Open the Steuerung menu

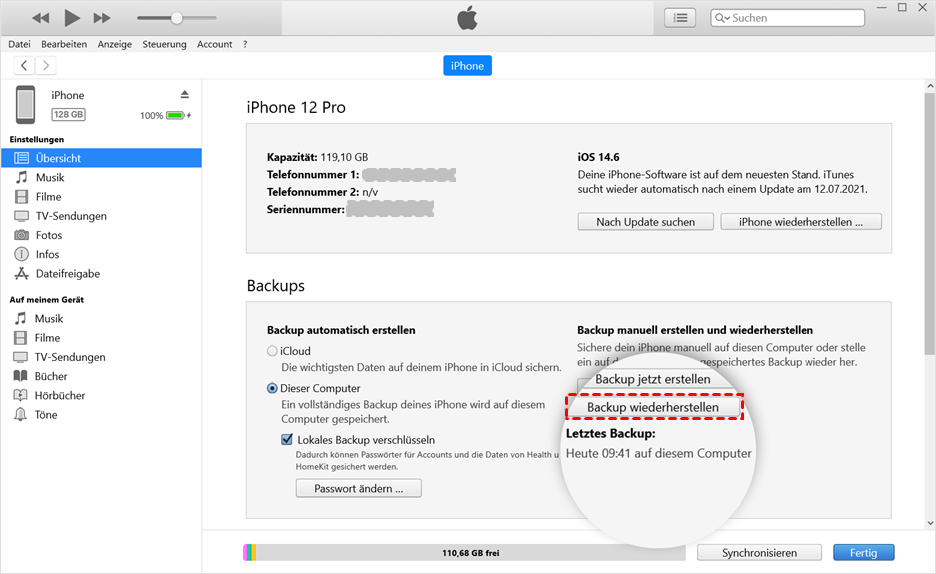[164, 44]
